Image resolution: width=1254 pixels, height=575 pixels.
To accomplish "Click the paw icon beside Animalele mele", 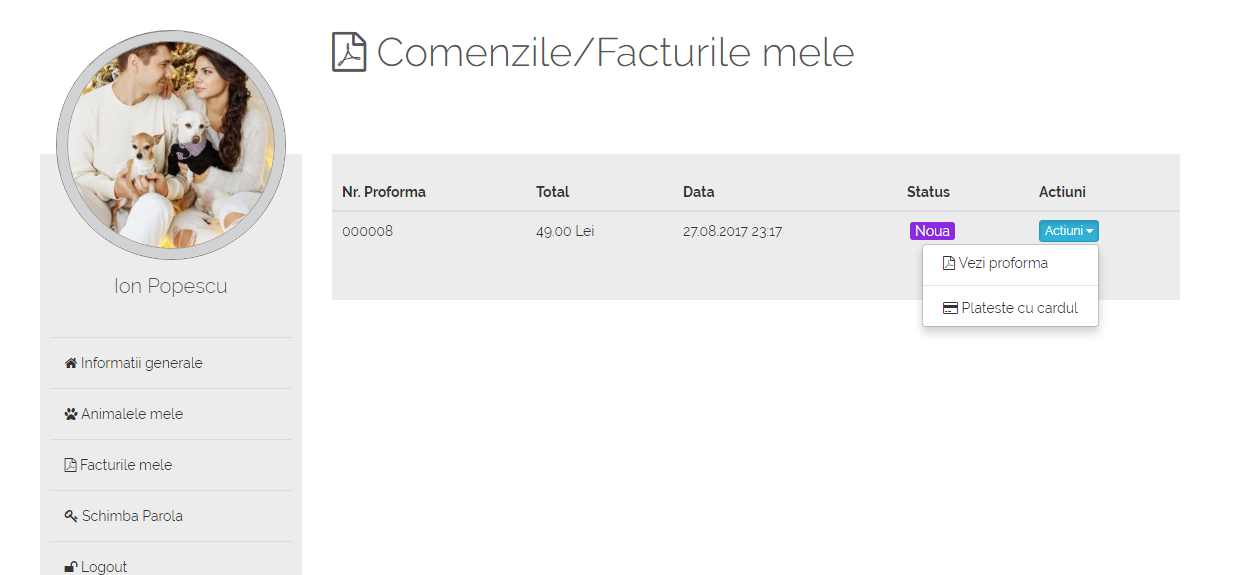I will pyautogui.click(x=71, y=414).
